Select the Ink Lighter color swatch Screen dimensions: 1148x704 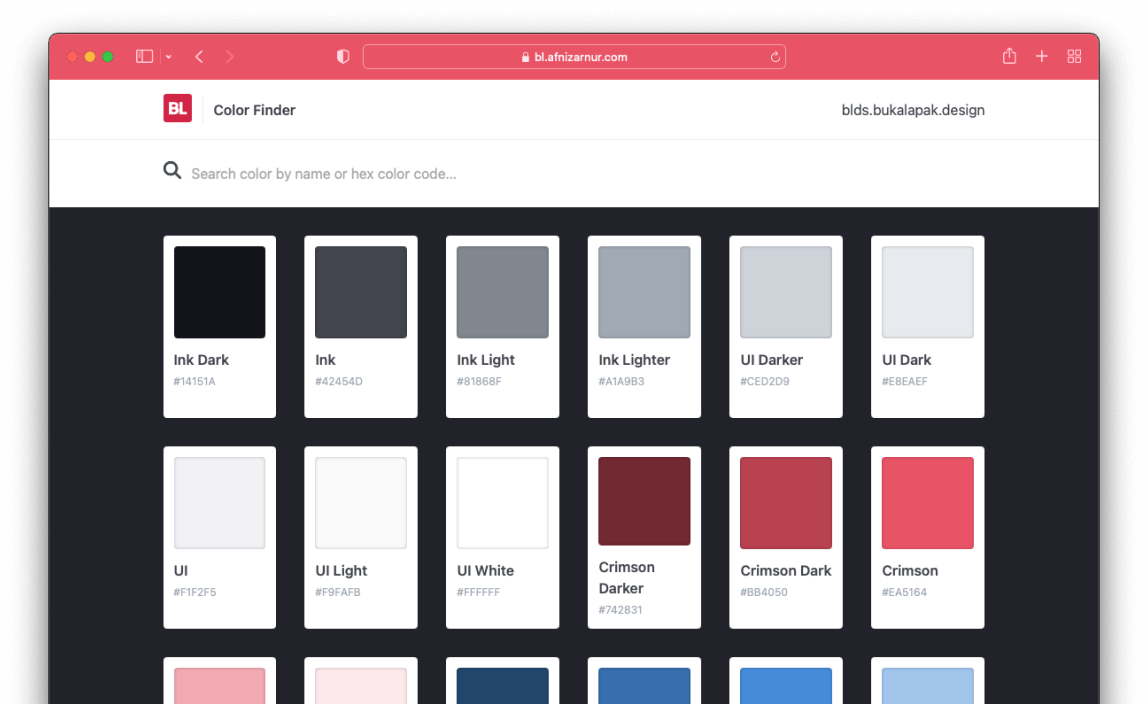644,292
